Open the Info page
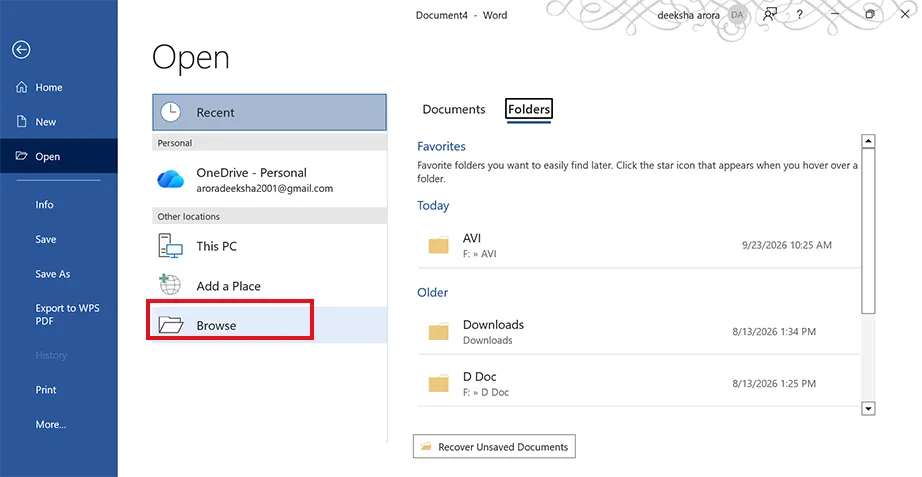This screenshot has width=922, height=477. click(x=44, y=205)
